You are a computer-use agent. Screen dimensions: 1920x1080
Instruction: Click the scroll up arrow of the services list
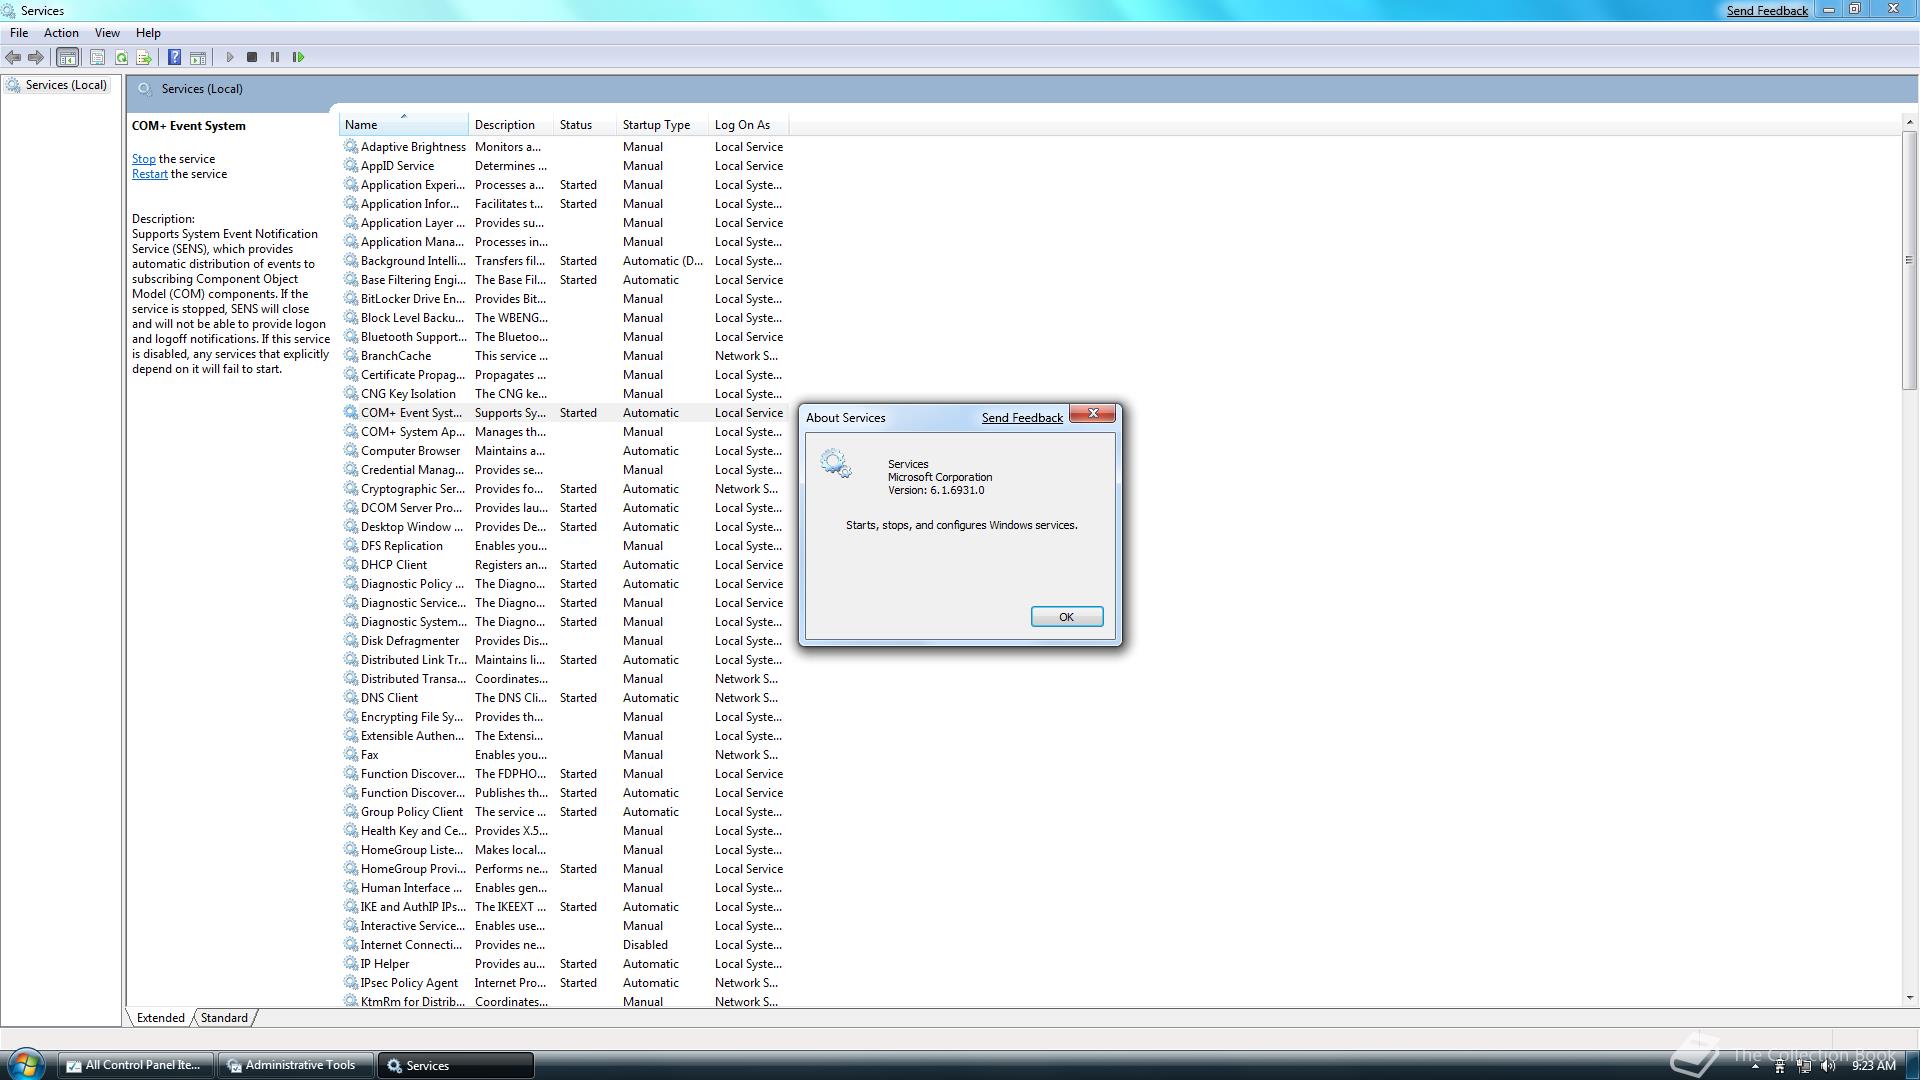point(1909,122)
